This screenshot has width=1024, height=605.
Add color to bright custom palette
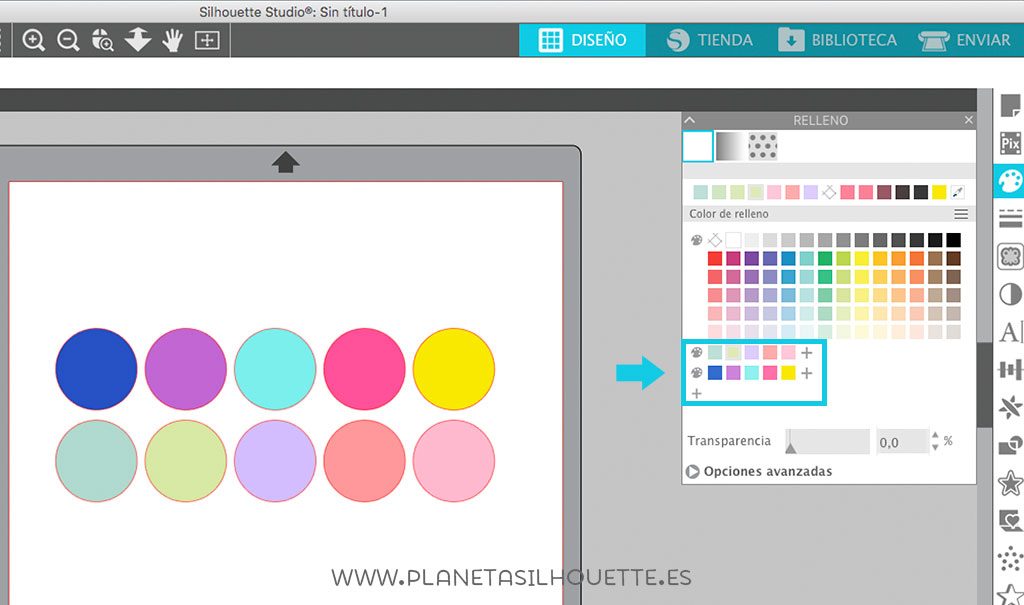click(x=807, y=373)
